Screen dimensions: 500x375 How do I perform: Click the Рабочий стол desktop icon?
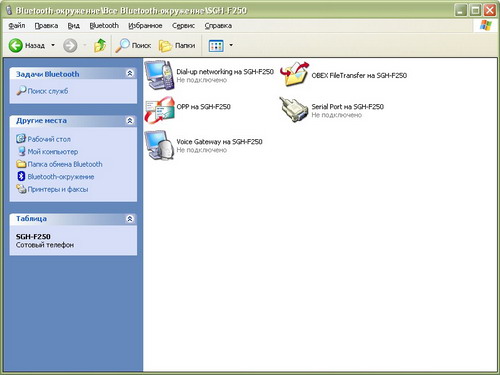[21, 138]
